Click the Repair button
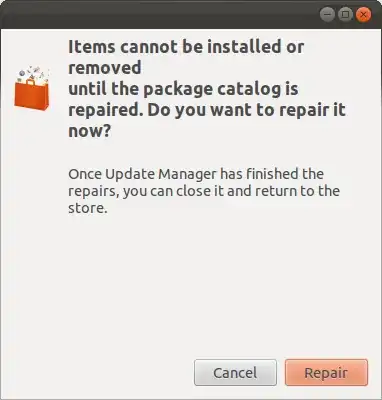Viewport: 382px width, 400px height. (326, 372)
